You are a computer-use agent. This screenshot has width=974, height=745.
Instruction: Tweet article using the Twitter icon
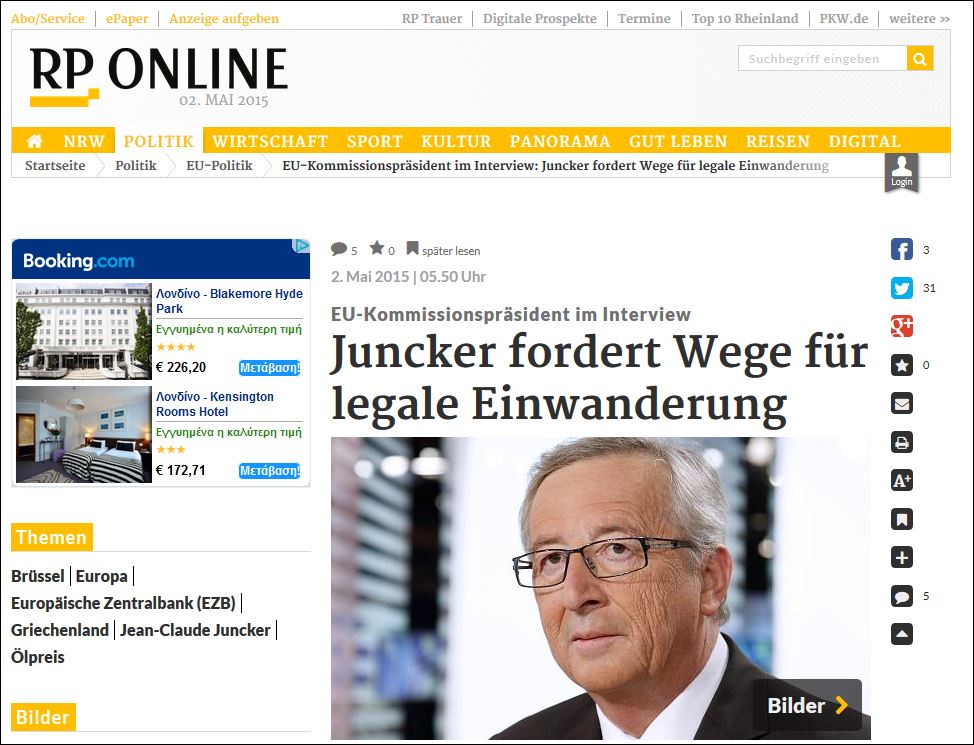[x=902, y=288]
